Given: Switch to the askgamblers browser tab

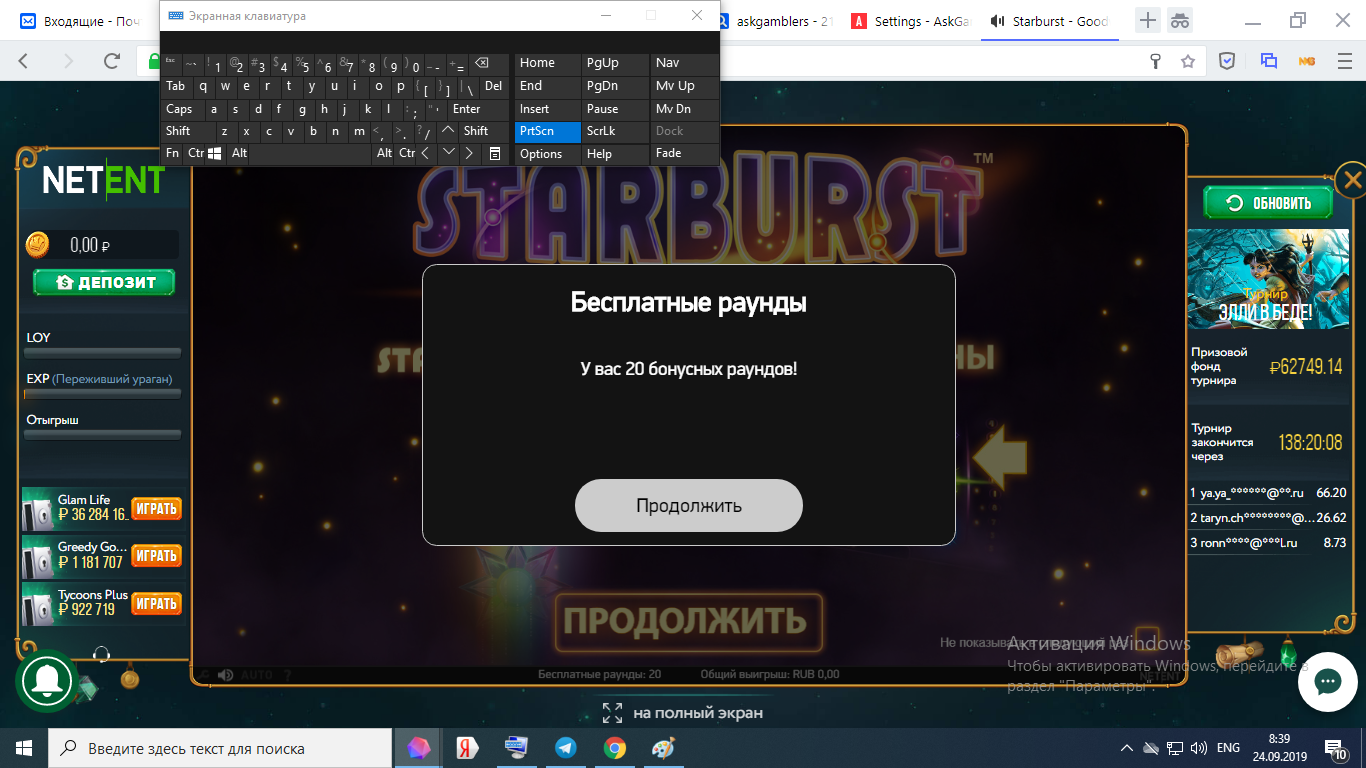Looking at the screenshot, I should tap(774, 21).
